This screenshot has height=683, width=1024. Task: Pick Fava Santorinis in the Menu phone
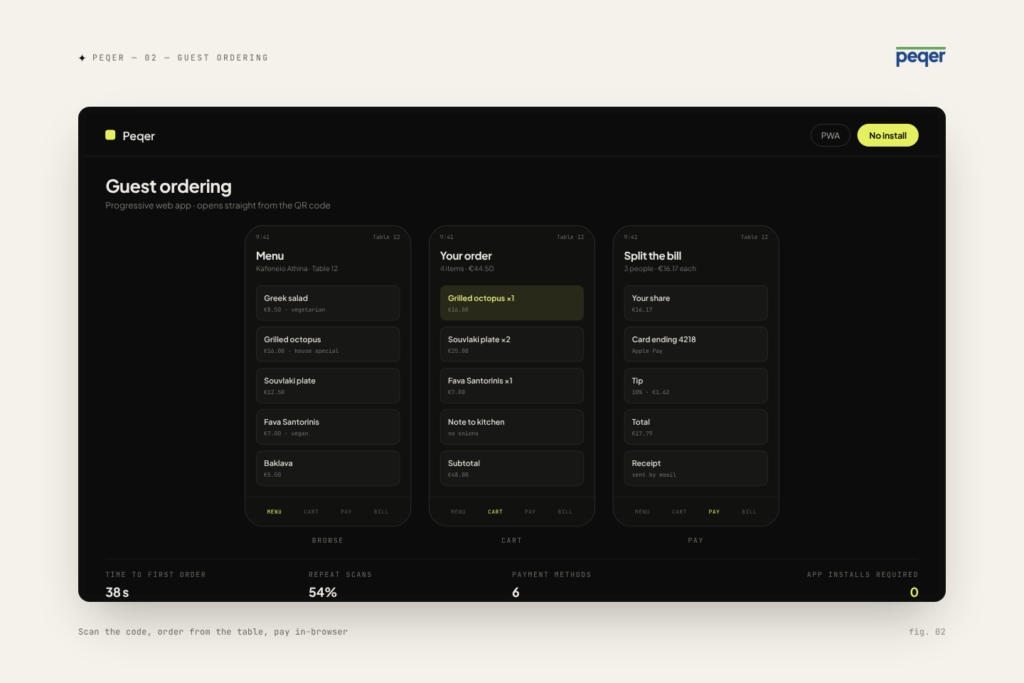click(x=328, y=427)
